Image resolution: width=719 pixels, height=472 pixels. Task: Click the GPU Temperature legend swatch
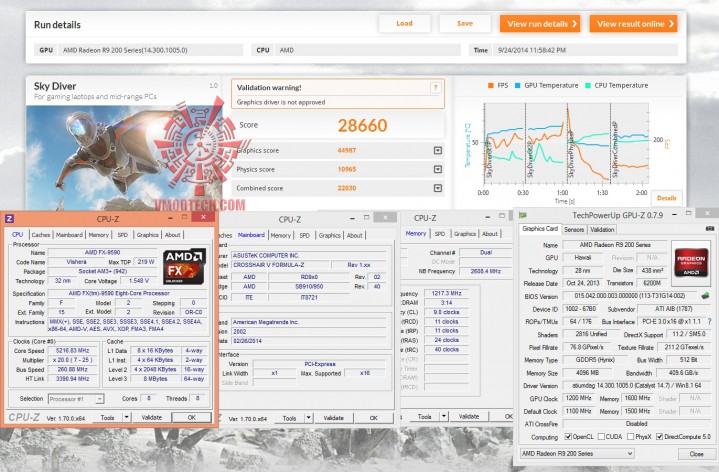point(518,85)
